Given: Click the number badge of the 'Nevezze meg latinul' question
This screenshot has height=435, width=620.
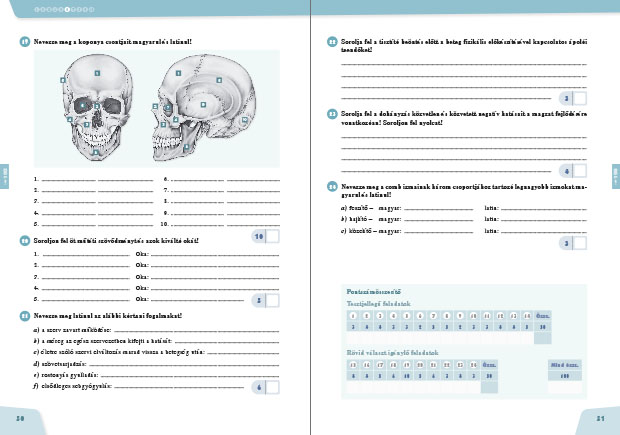Looking at the screenshot, I should (24, 314).
